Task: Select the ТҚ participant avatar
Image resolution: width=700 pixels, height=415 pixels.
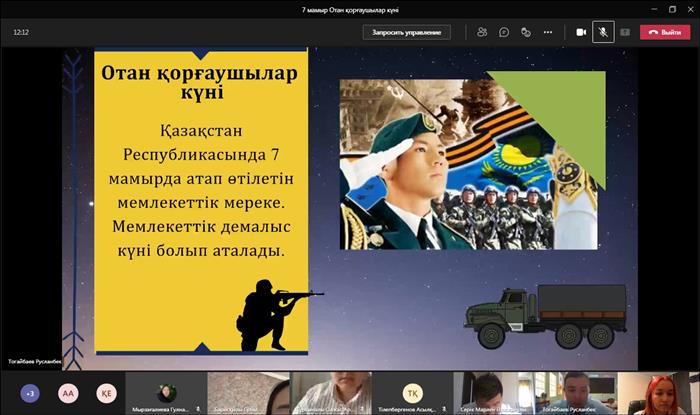Action: coord(411,392)
